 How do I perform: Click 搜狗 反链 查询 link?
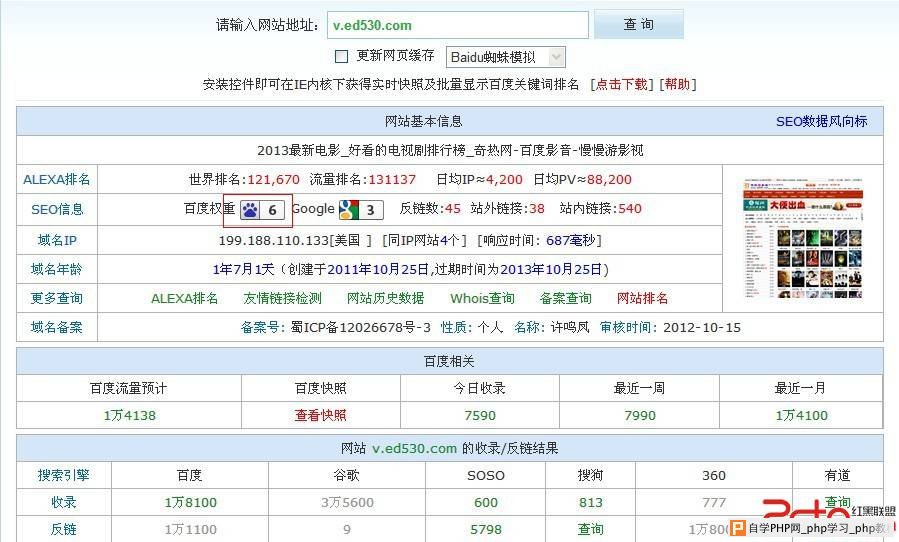591,529
